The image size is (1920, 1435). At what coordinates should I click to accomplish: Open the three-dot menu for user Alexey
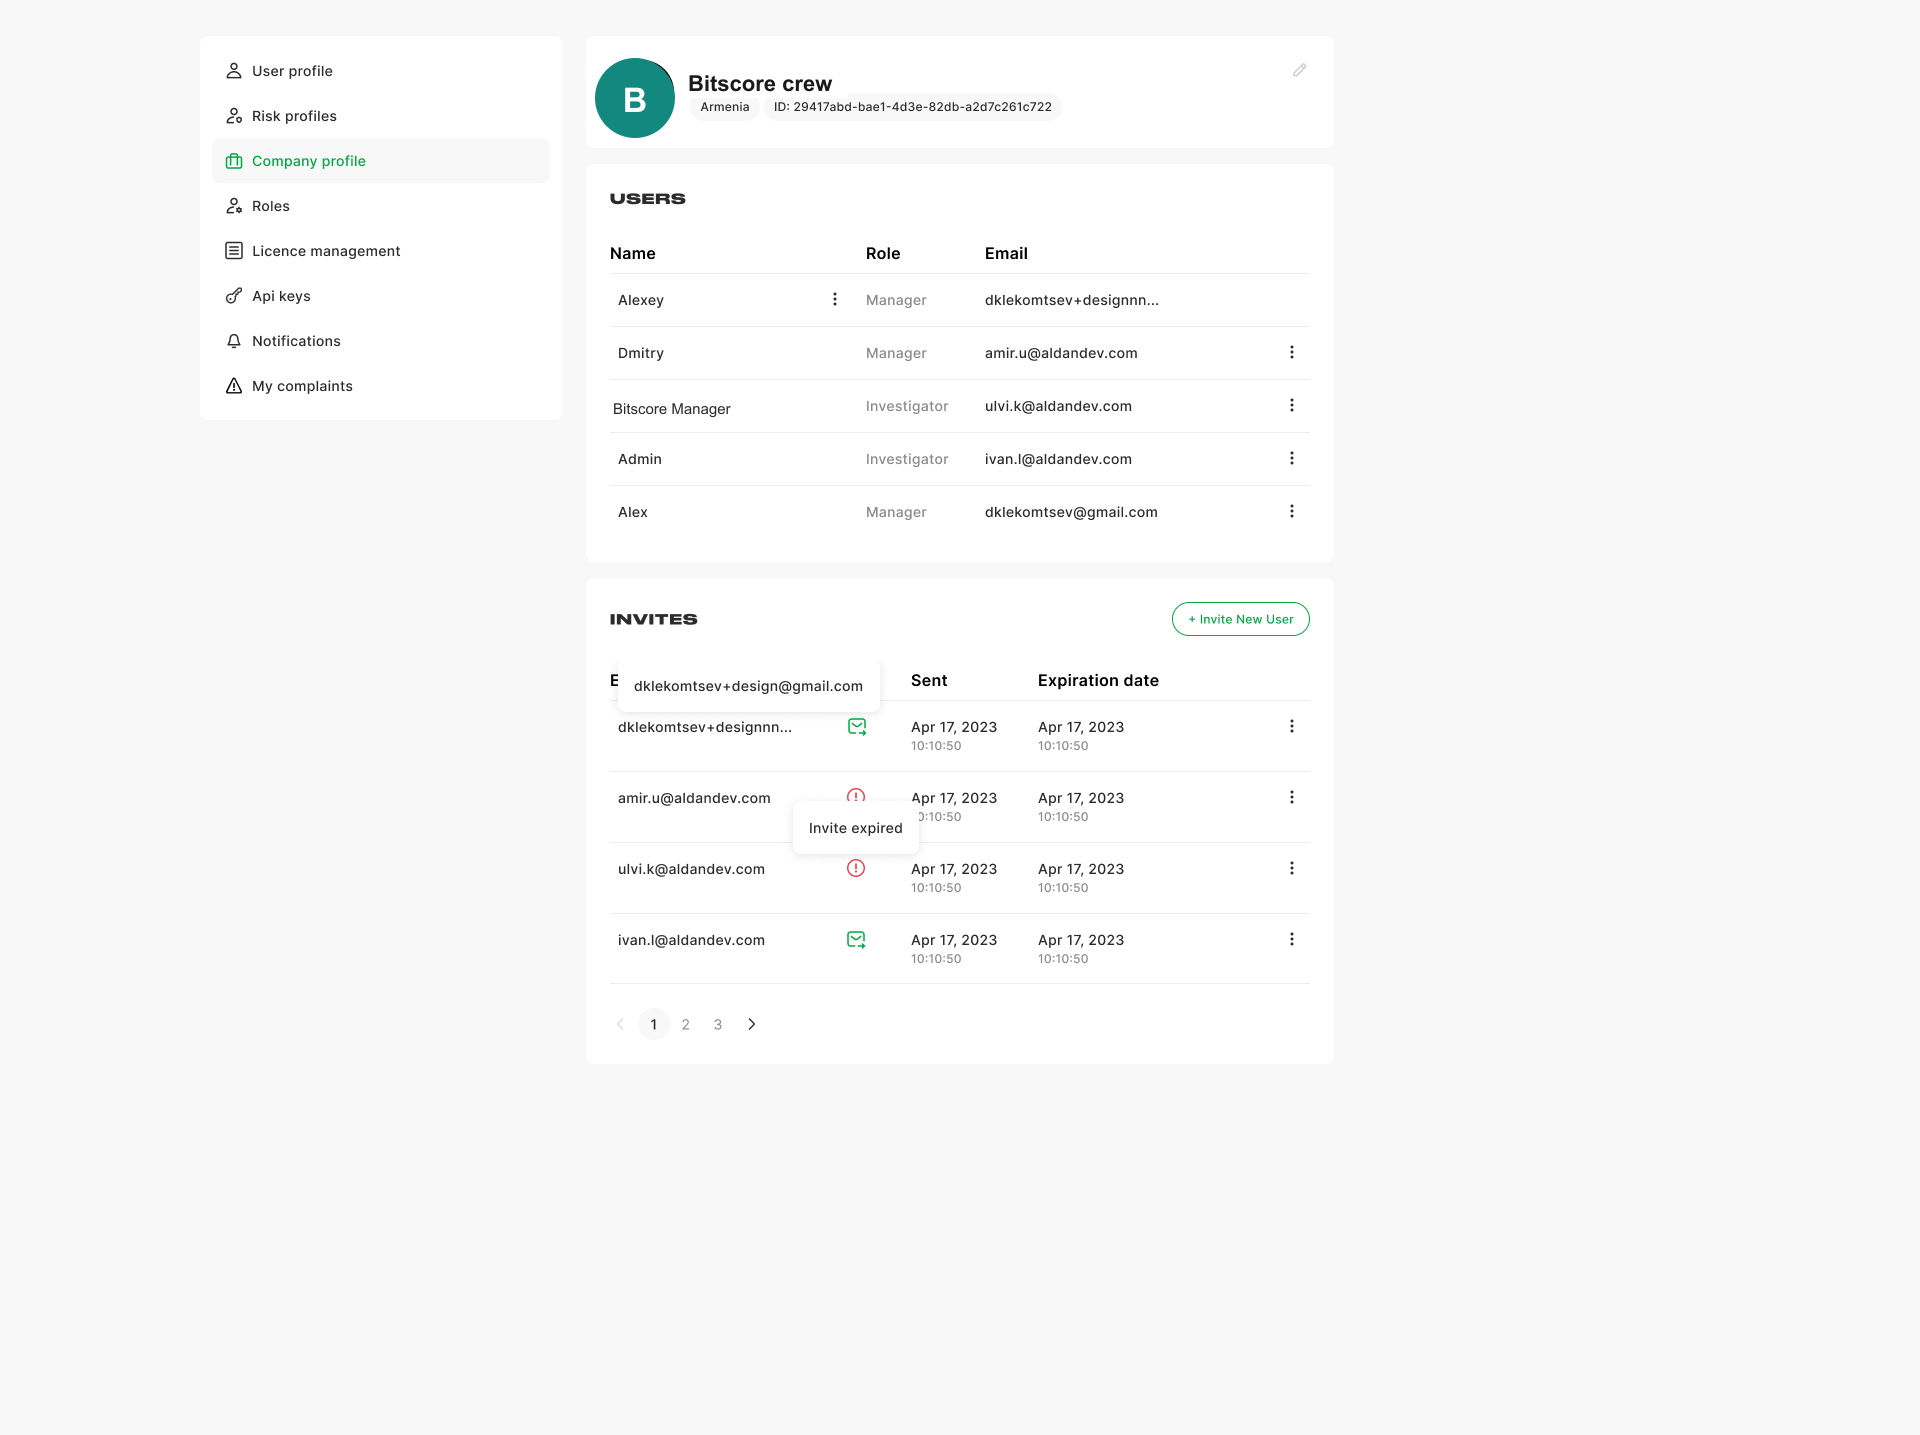click(x=835, y=299)
